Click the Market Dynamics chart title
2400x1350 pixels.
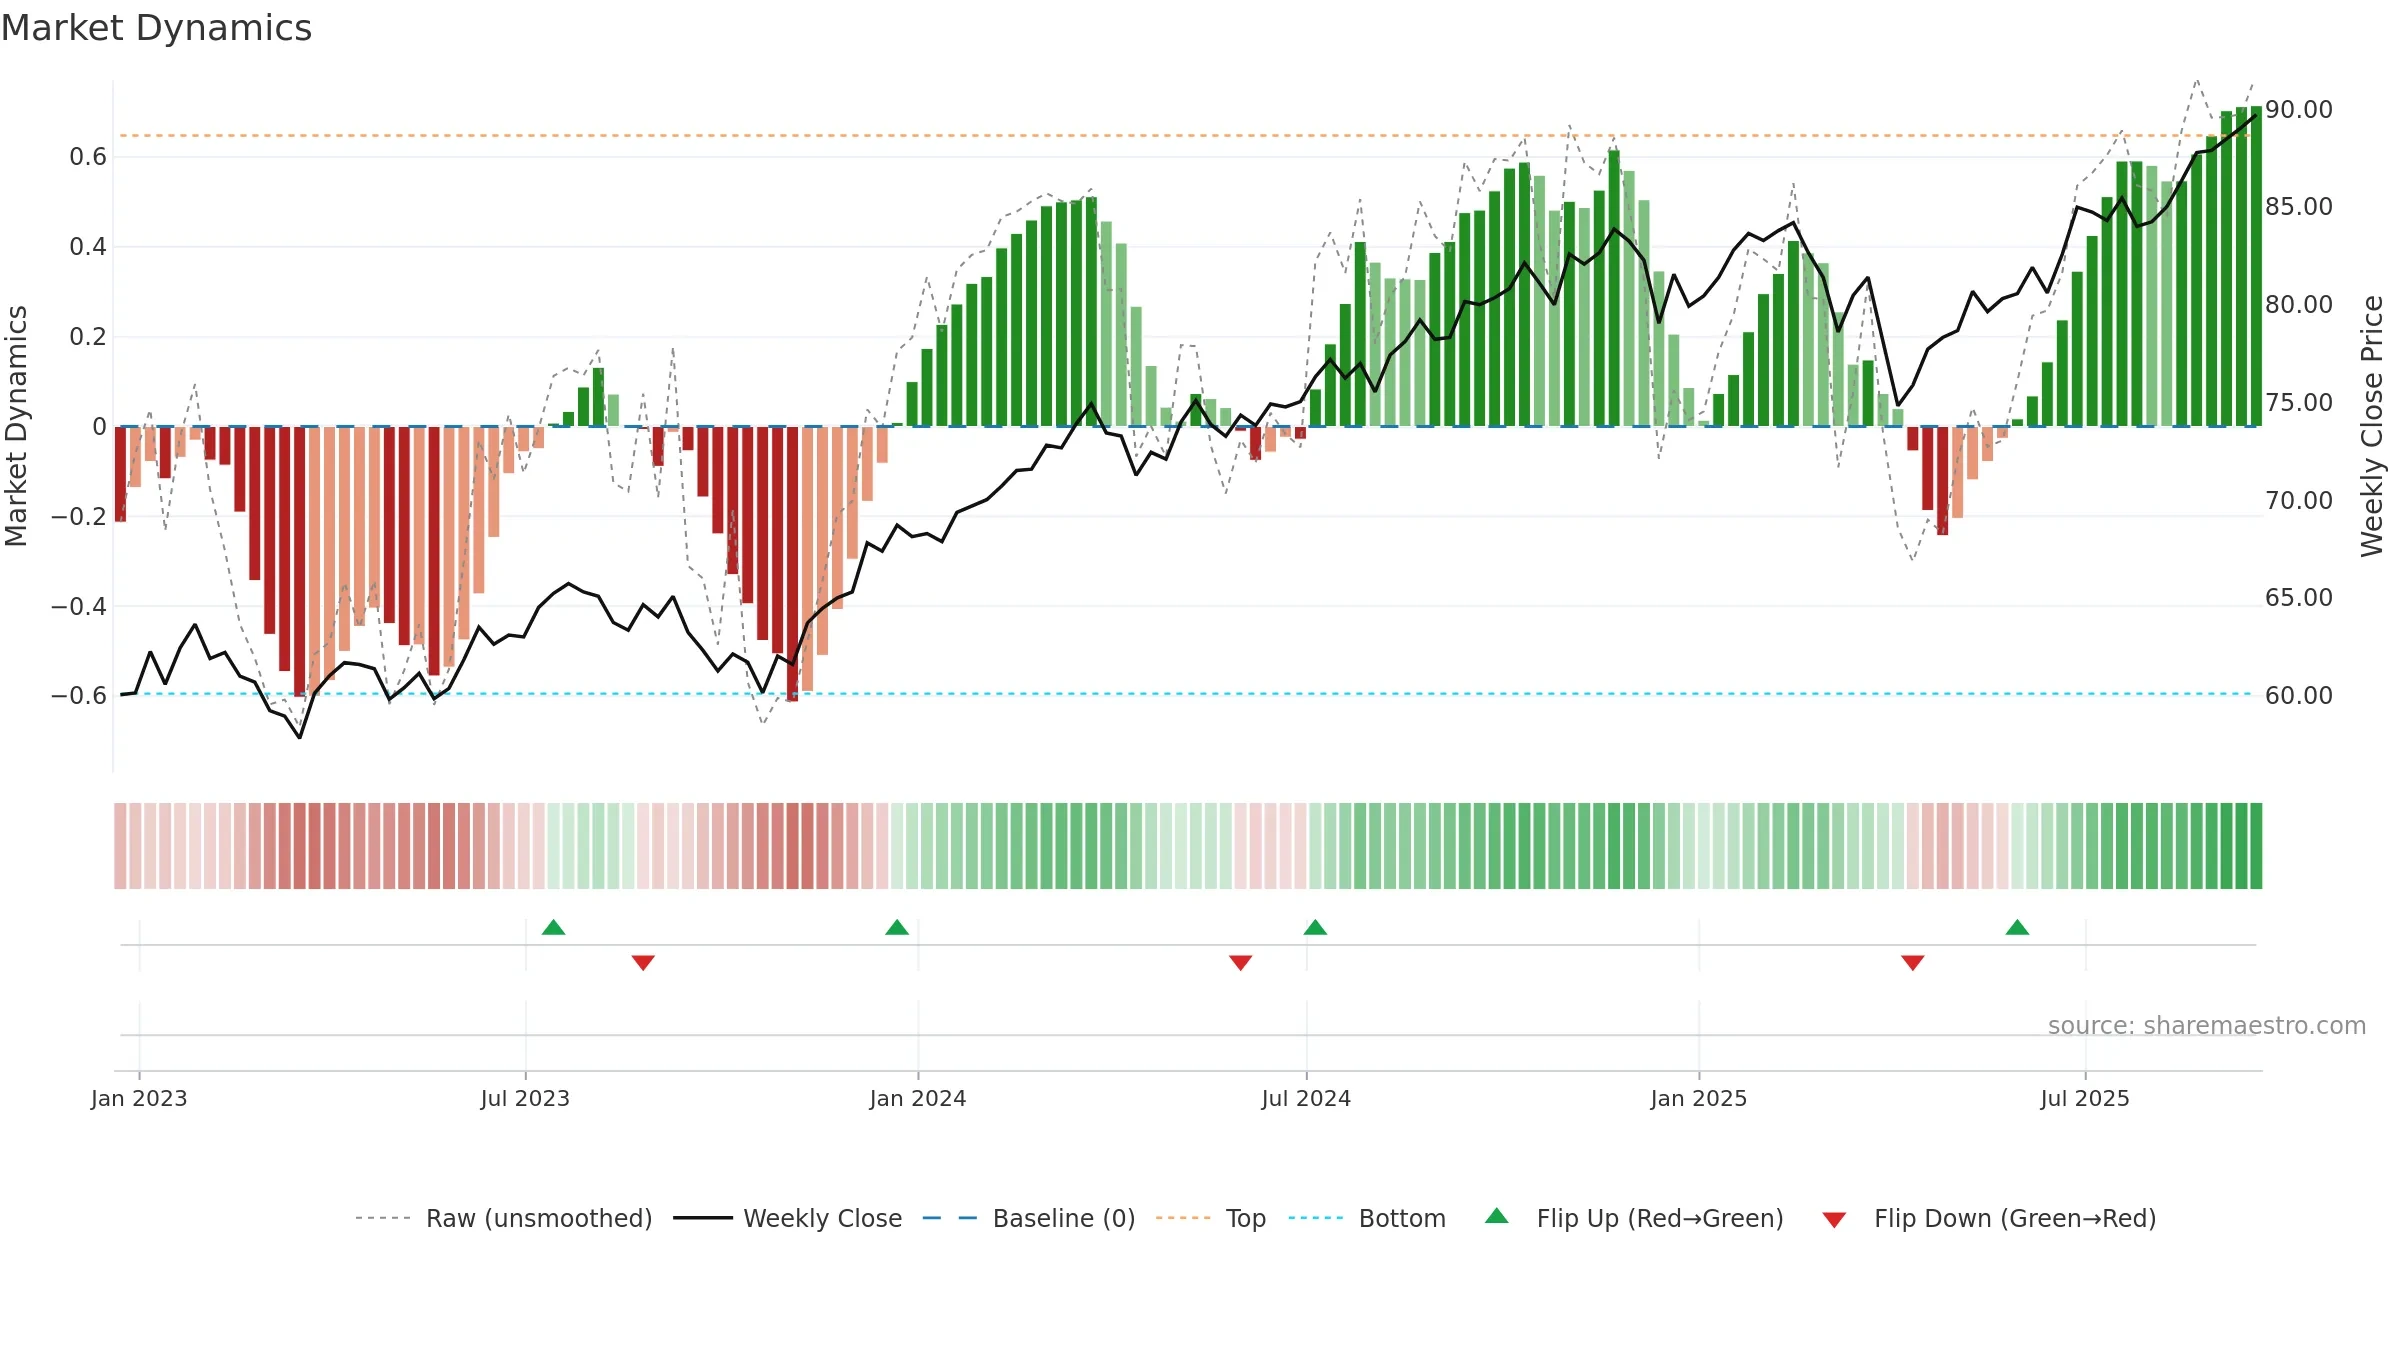tap(157, 28)
